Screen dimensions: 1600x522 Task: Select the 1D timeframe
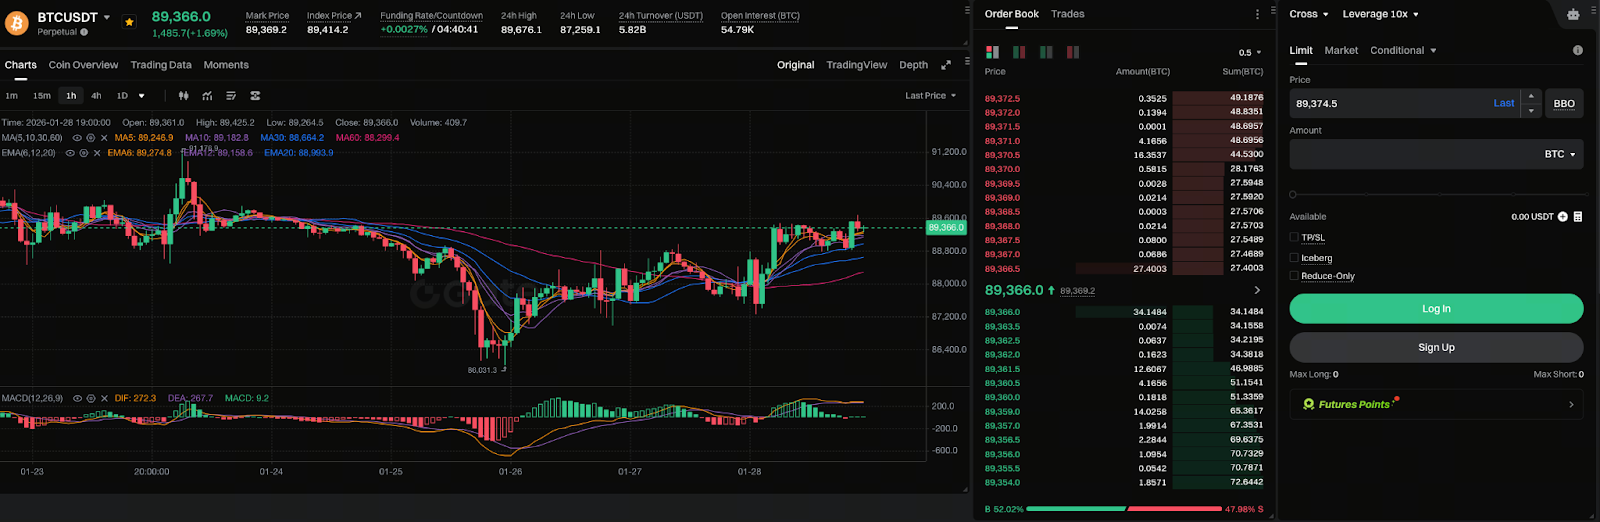point(122,96)
